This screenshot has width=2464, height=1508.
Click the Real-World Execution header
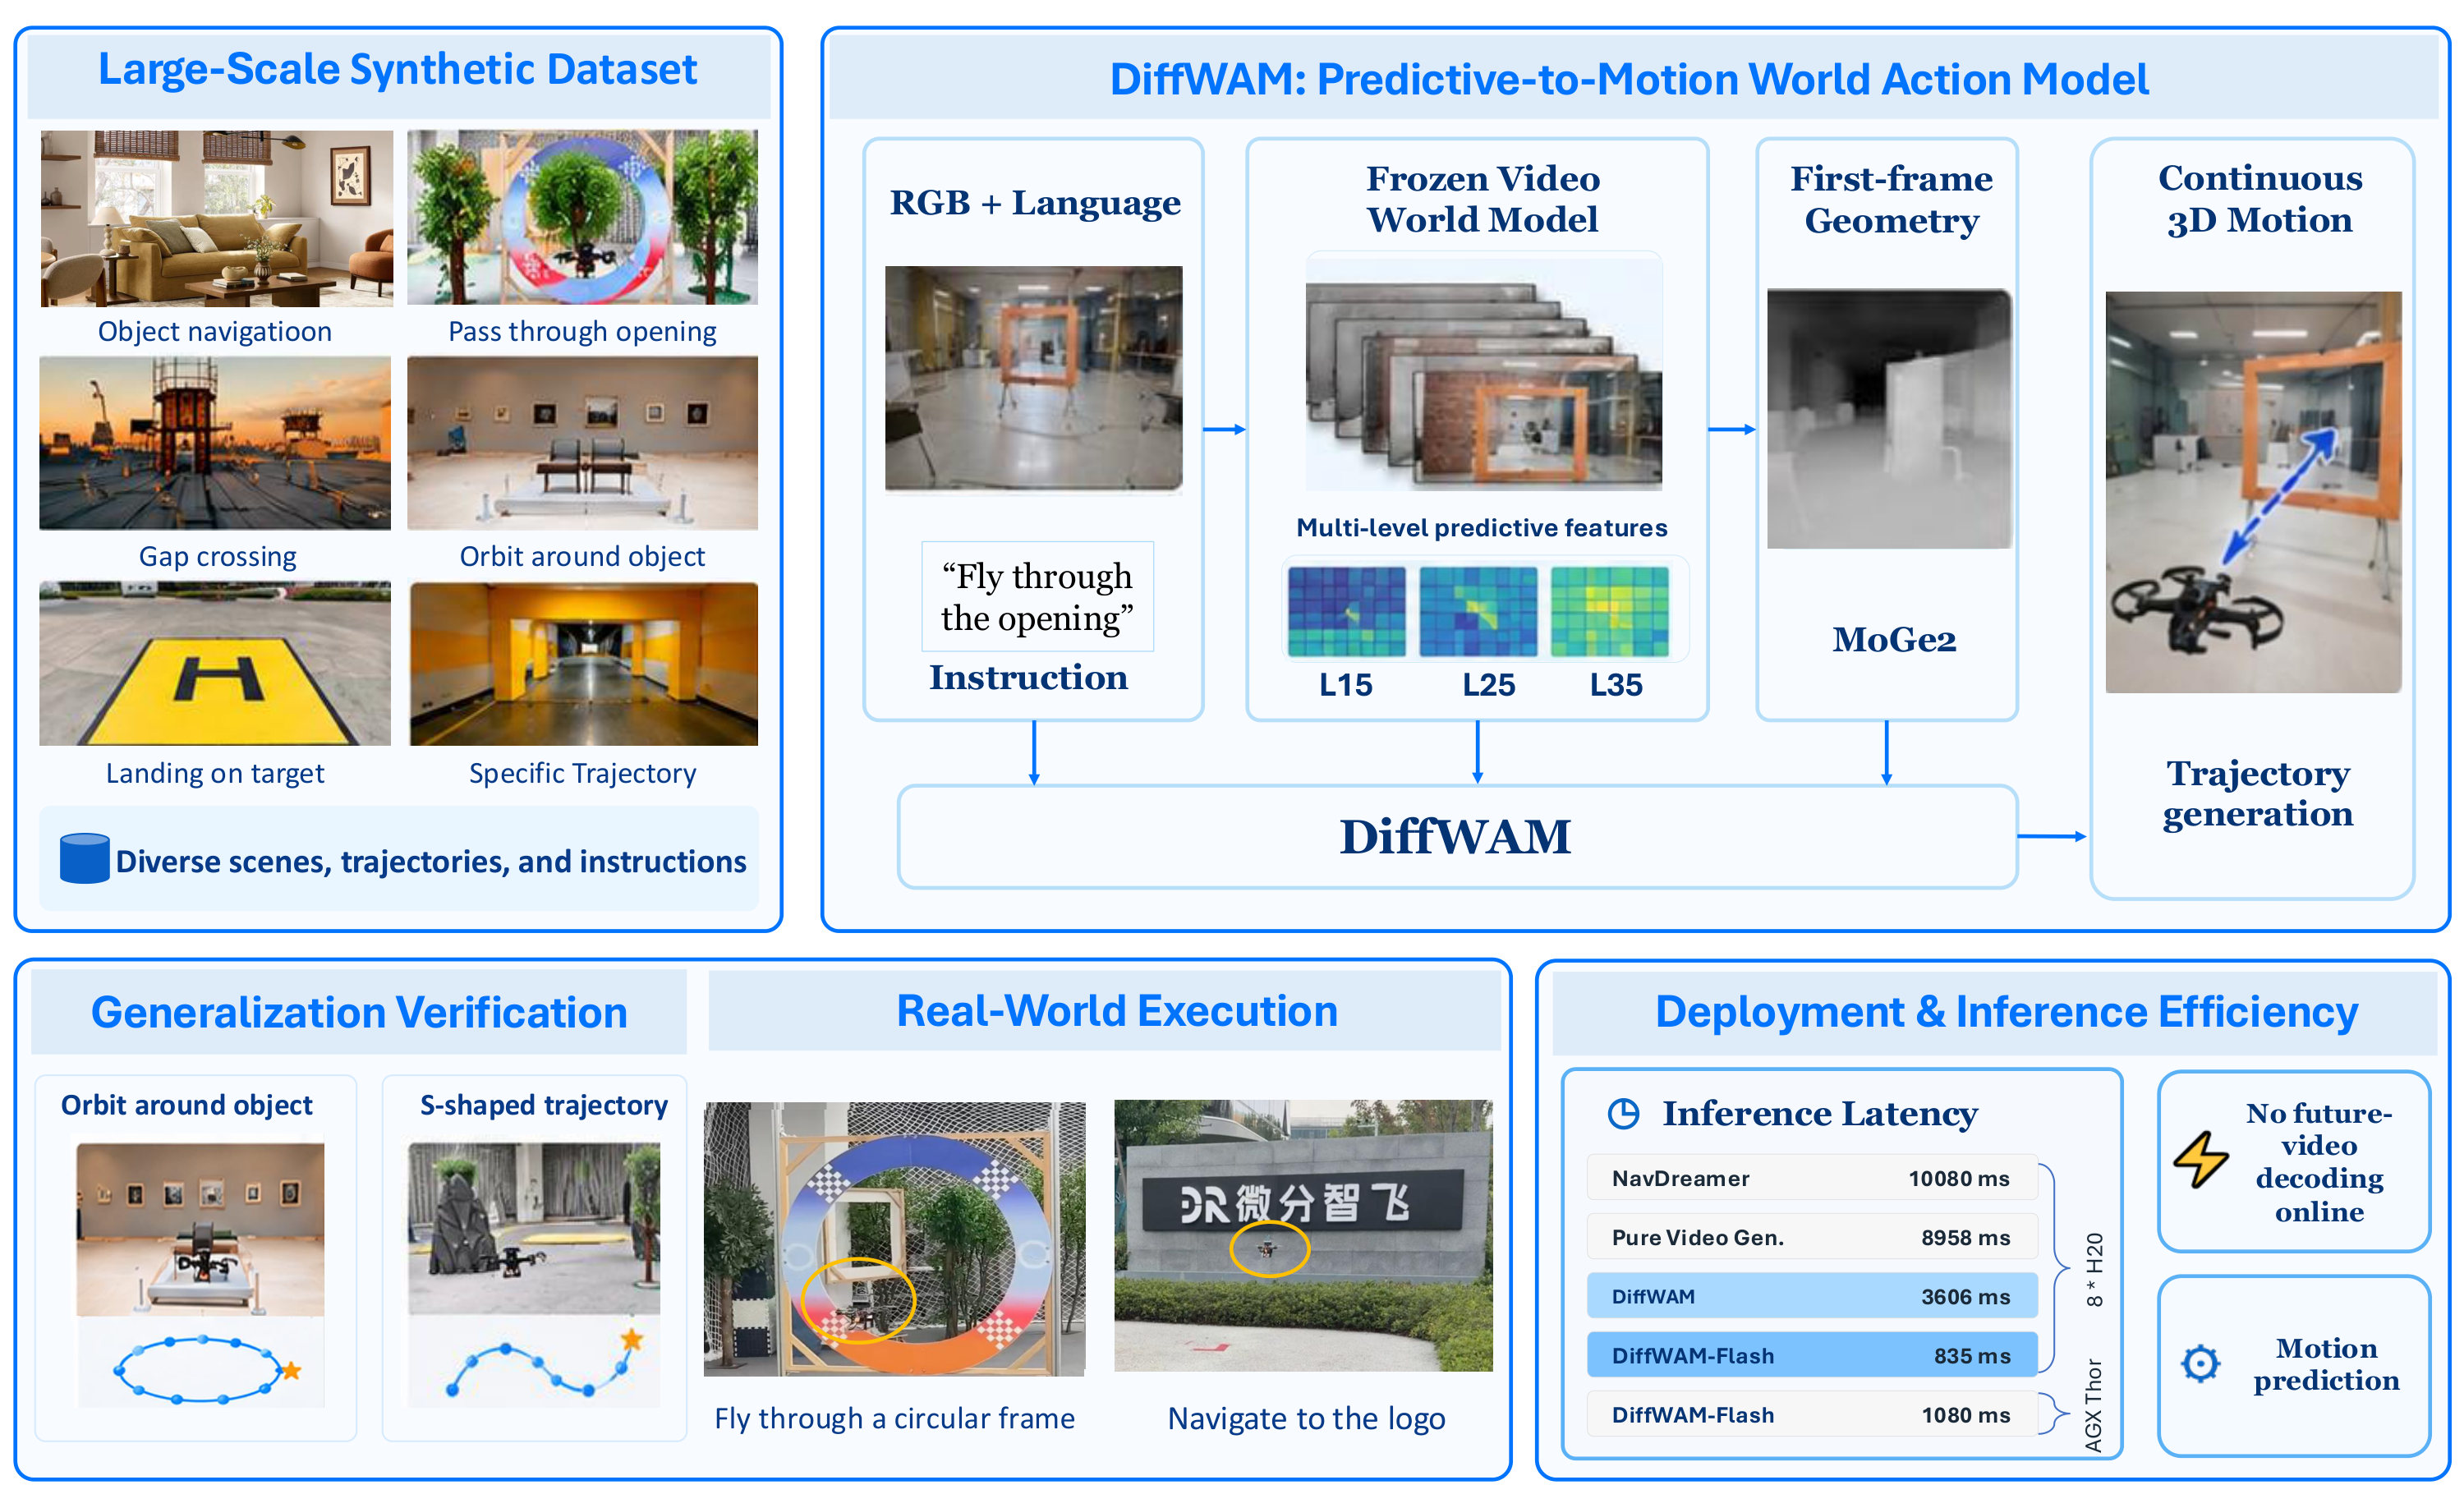pos(1105,1010)
